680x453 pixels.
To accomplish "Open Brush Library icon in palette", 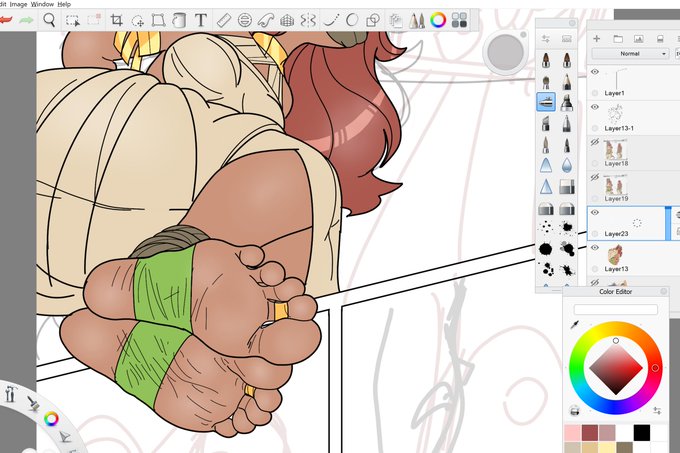I will pos(566,39).
